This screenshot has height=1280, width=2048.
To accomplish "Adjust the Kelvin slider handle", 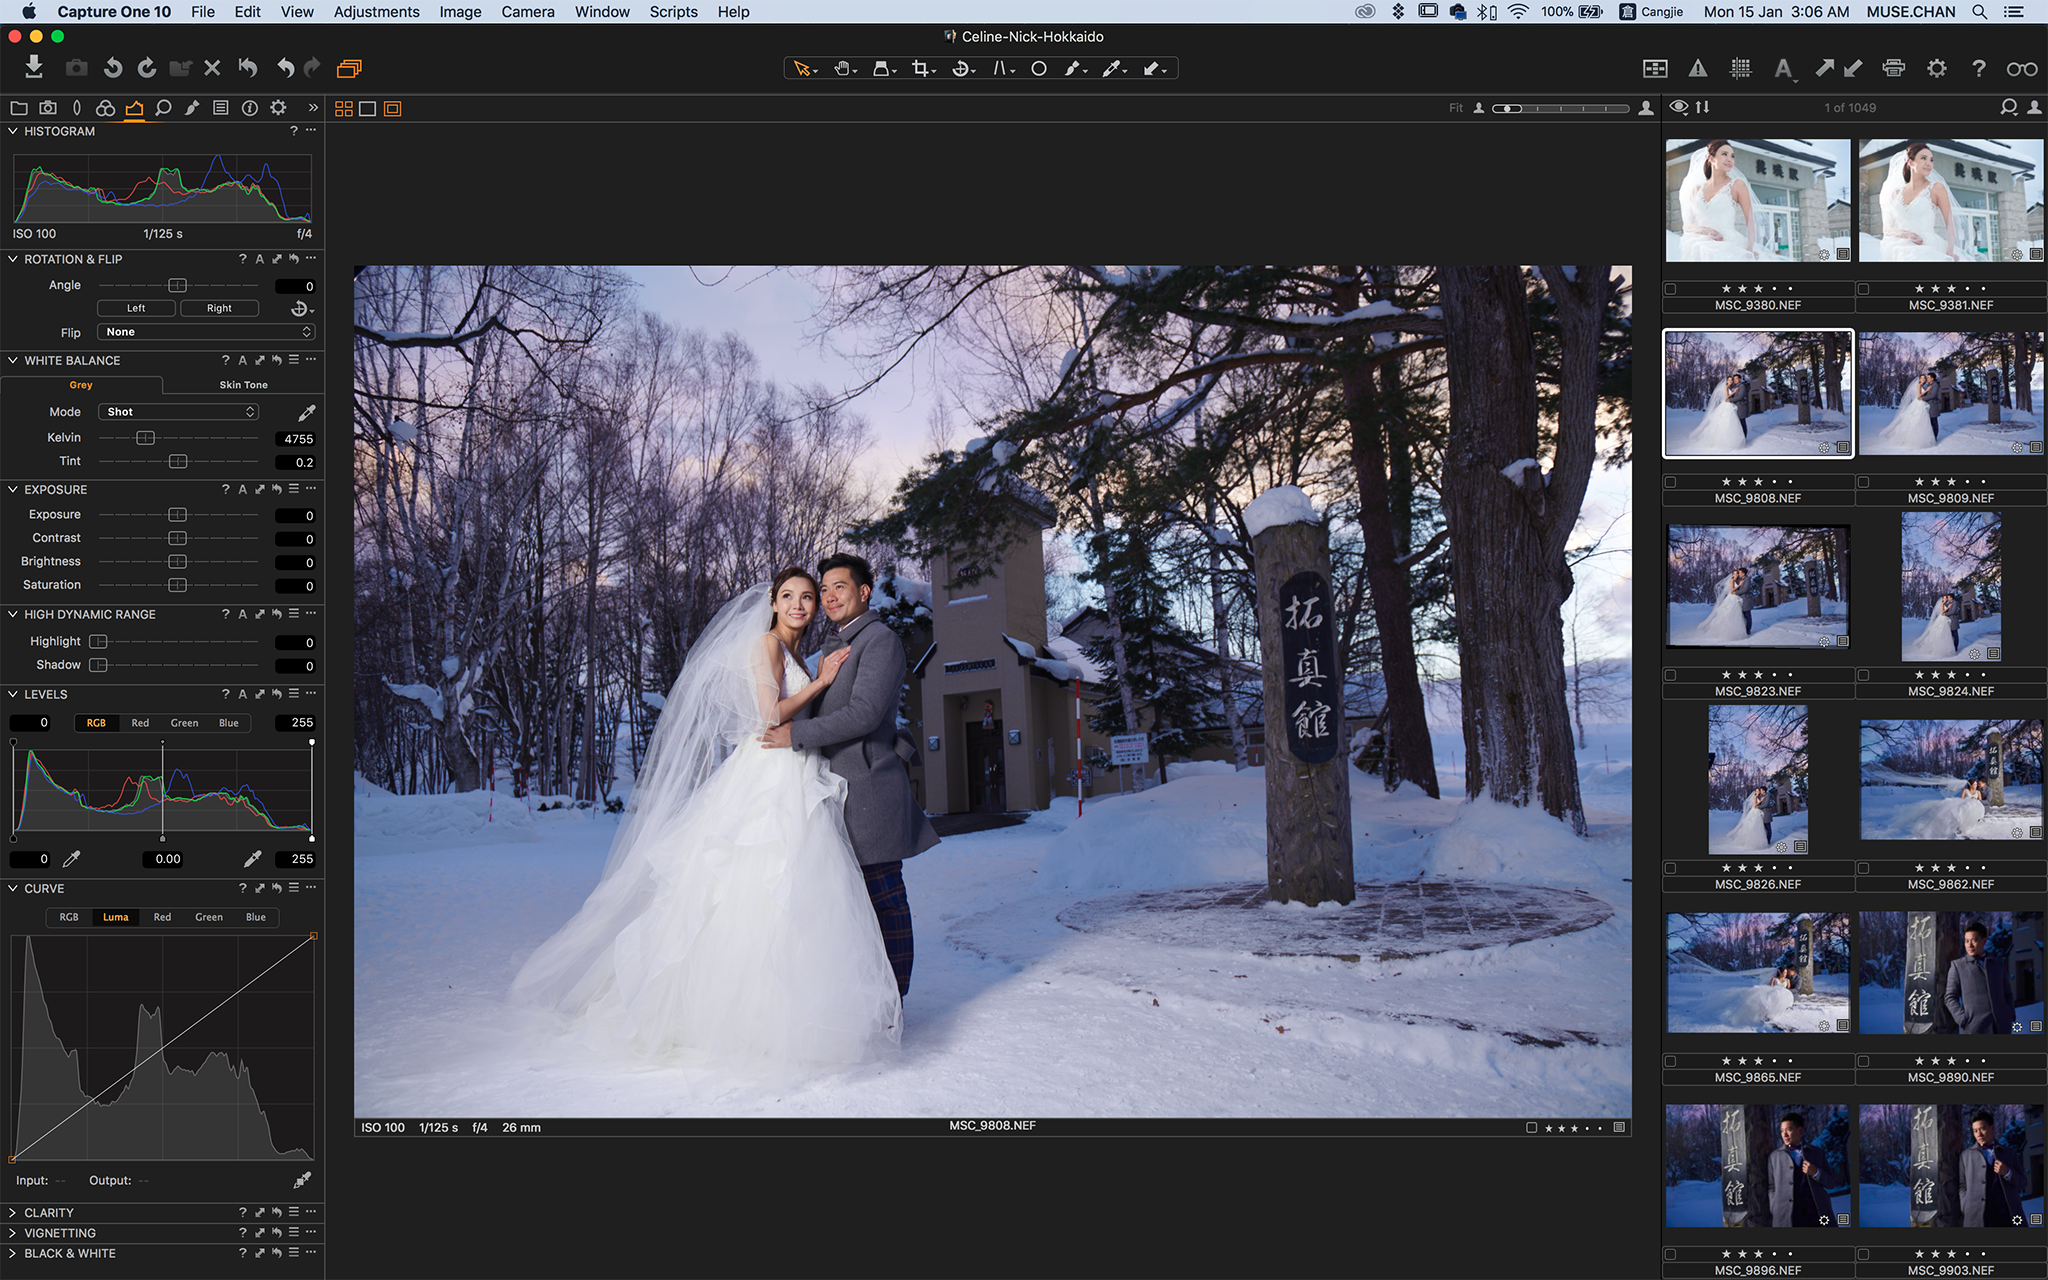I will (x=145, y=438).
